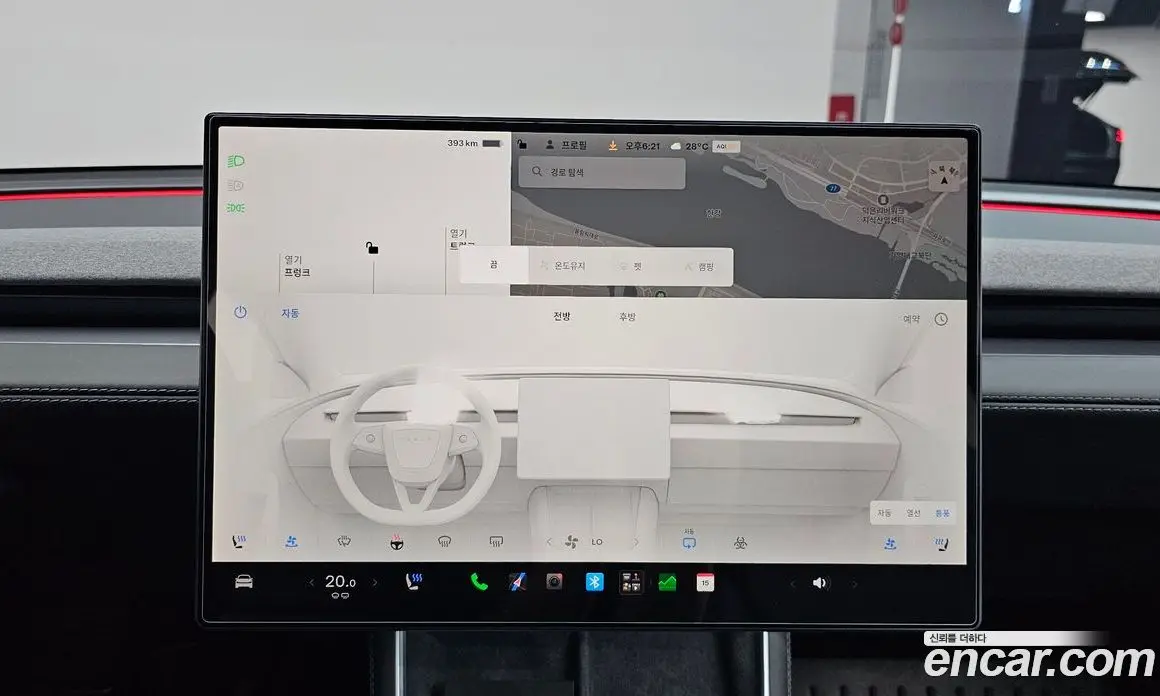Screen dimensions: 1160x696
Task: Toggle the air recirculation icon
Action: [x=689, y=542]
